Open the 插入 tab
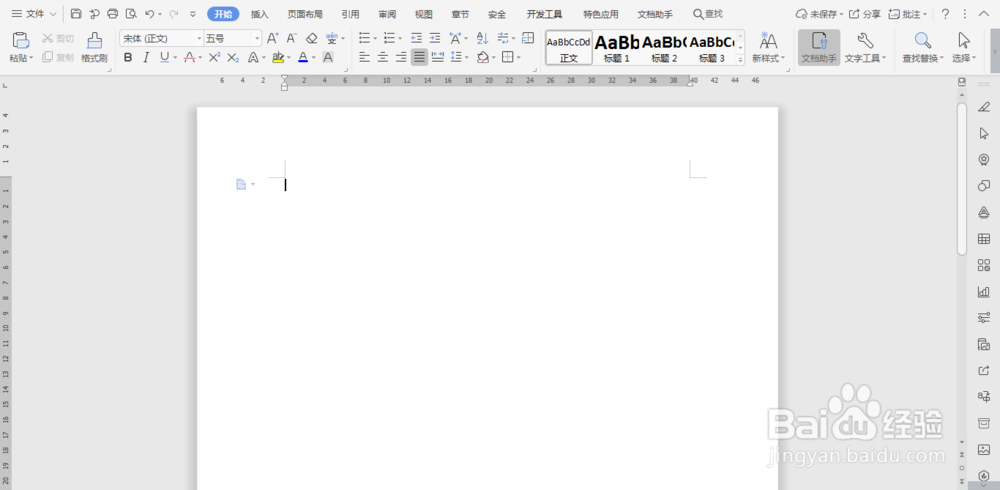 tap(260, 14)
